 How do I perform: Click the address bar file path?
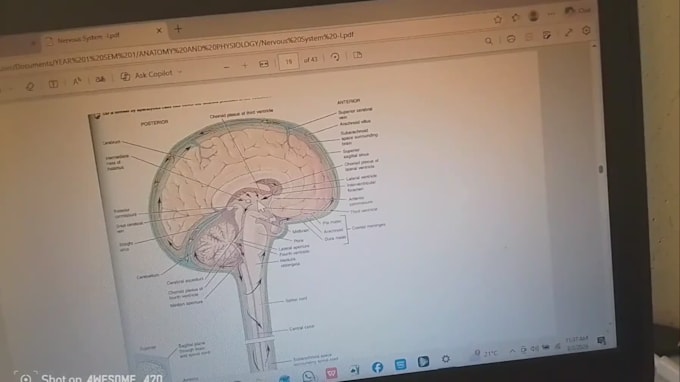(178, 51)
